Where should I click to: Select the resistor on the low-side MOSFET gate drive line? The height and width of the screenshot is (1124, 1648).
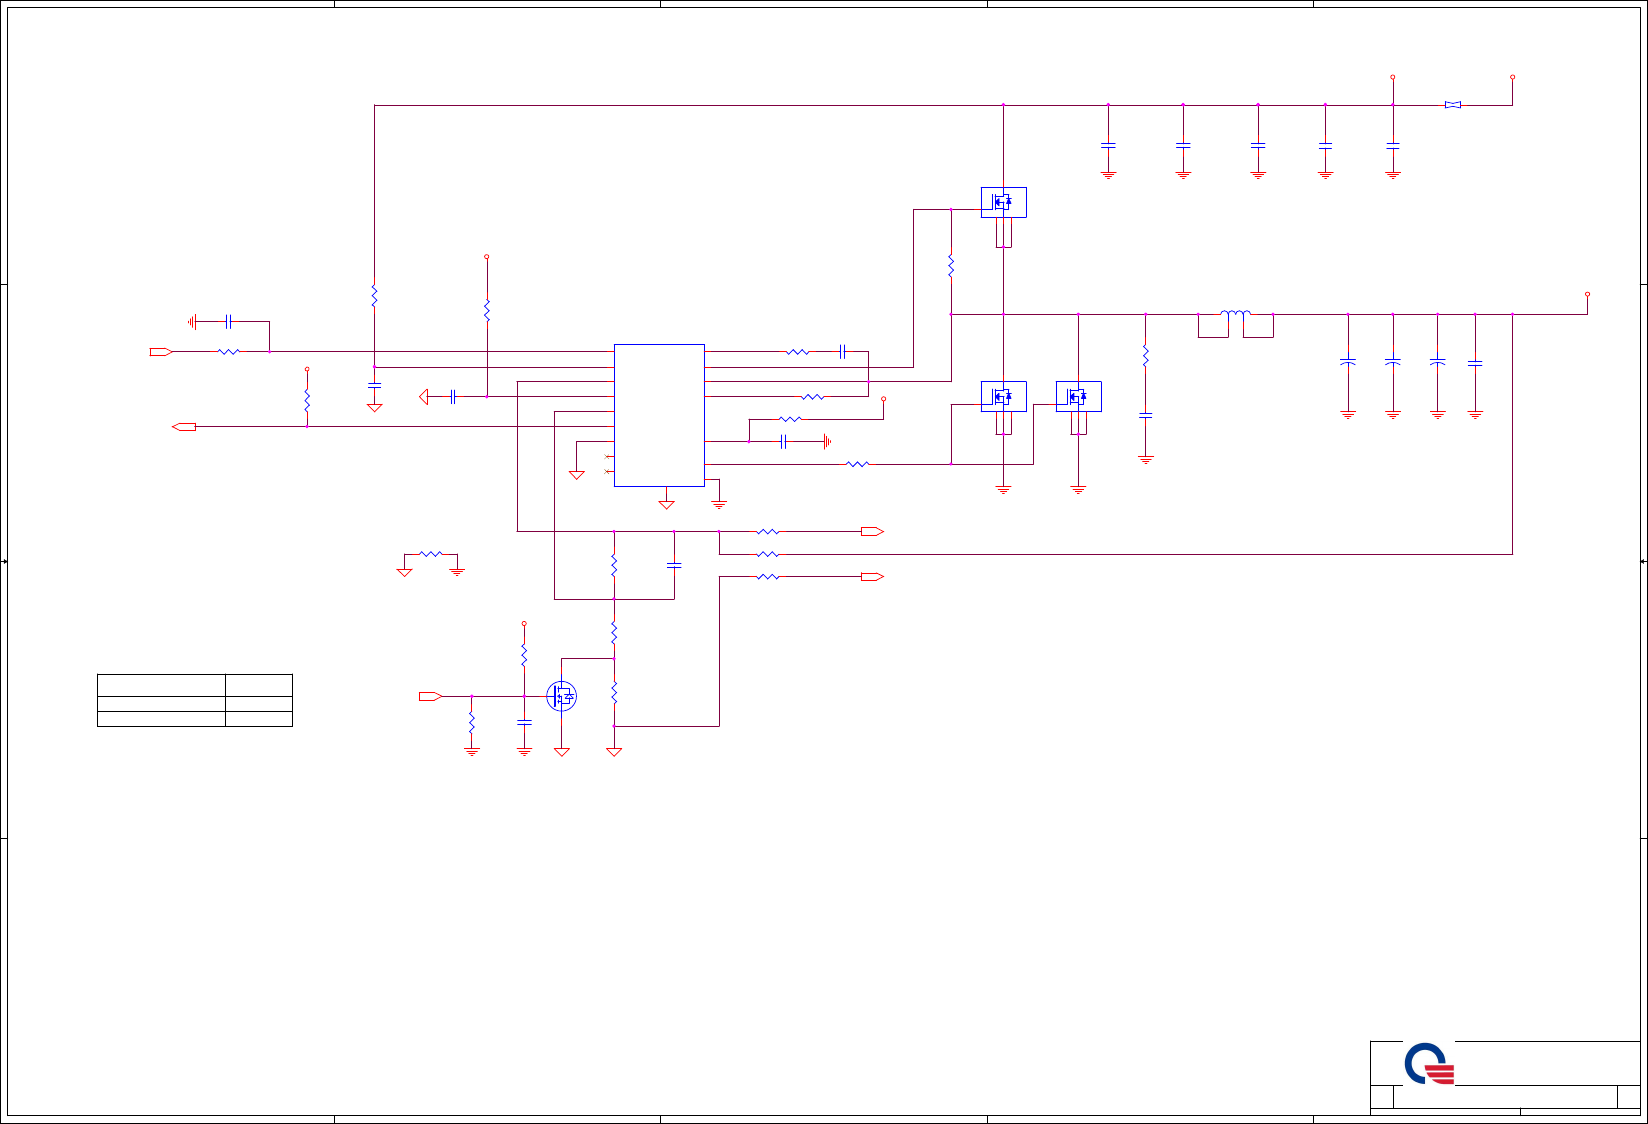[x=858, y=464]
